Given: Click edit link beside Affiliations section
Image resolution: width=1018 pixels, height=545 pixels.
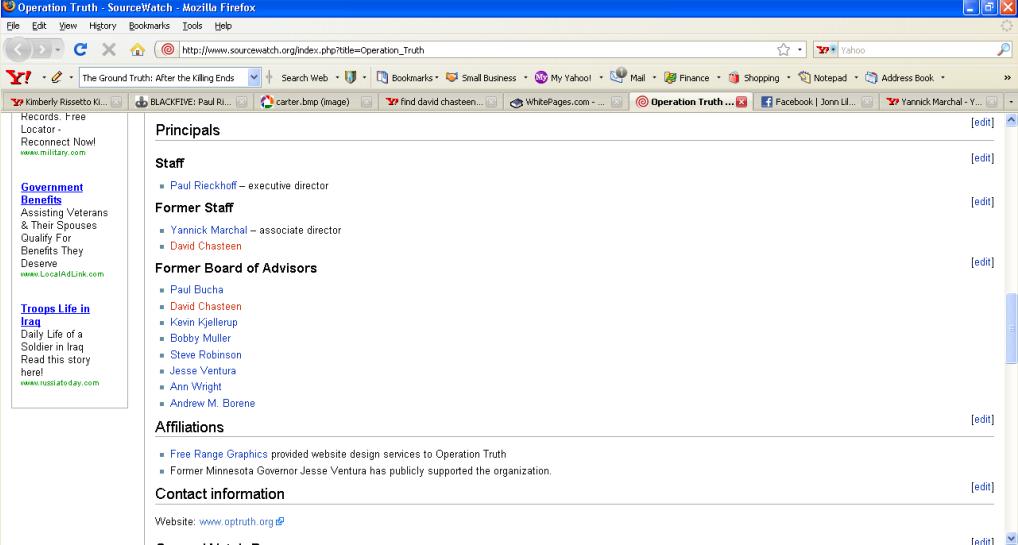Looking at the screenshot, I should 982,419.
